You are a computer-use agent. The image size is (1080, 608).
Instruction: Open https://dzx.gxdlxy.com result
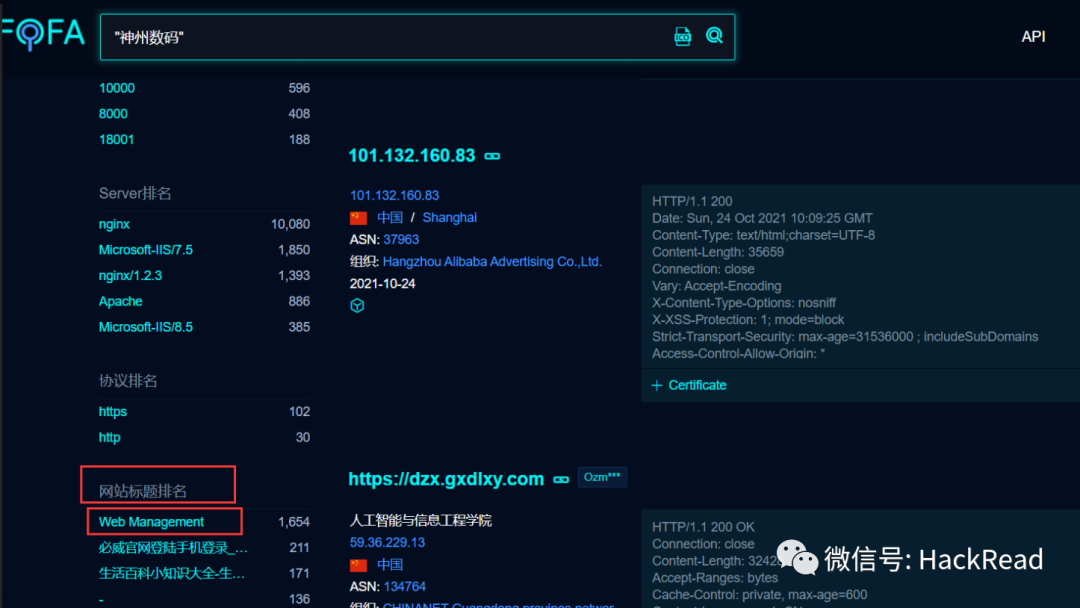(446, 479)
